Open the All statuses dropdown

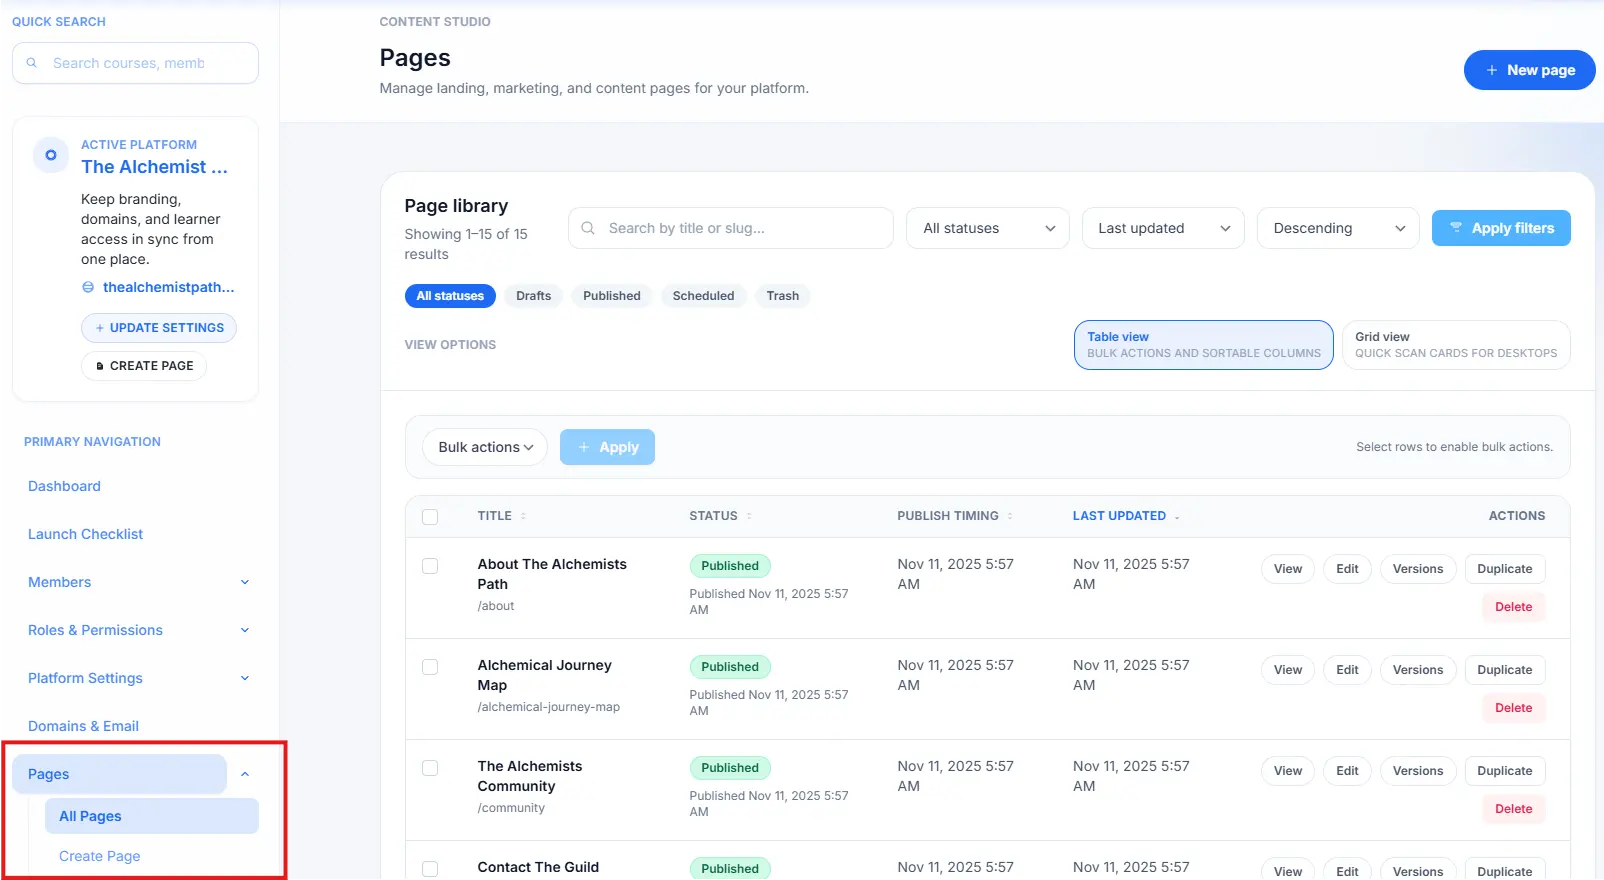988,228
